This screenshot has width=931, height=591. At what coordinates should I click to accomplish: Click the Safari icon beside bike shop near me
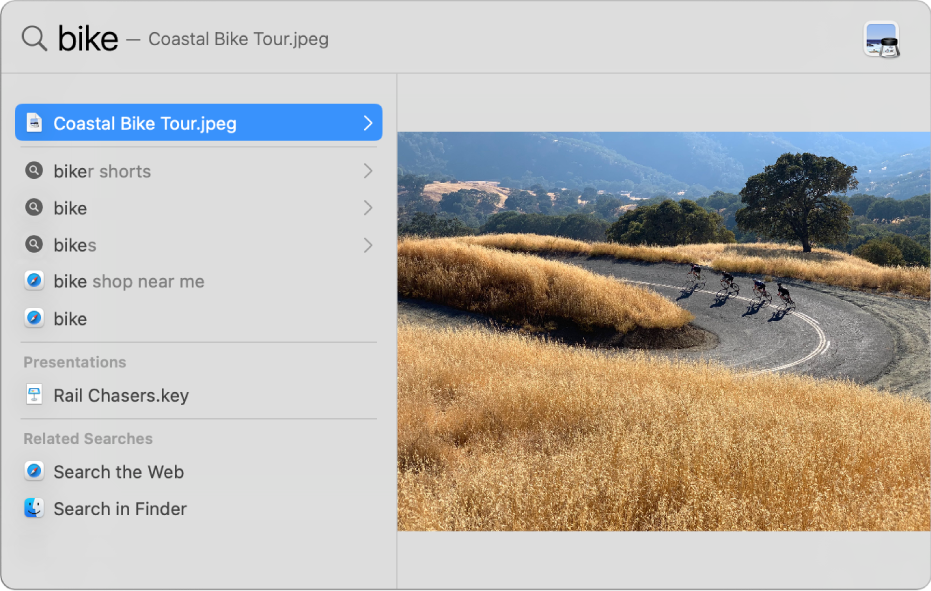[x=34, y=281]
